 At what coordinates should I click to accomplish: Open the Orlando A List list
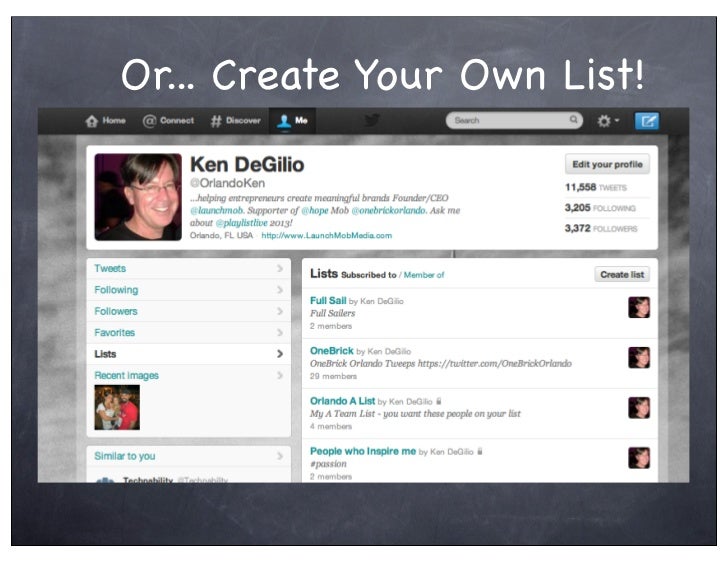pos(343,401)
